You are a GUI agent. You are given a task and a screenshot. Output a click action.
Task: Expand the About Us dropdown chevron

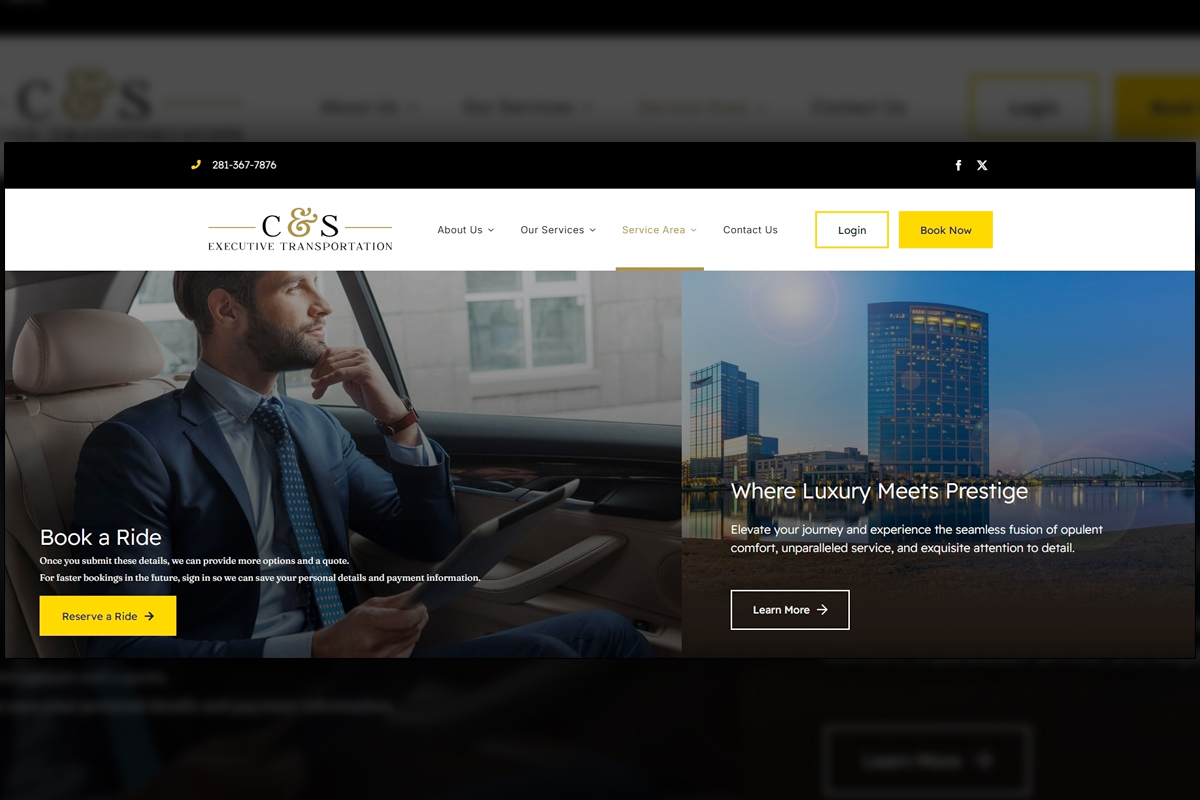pos(491,230)
